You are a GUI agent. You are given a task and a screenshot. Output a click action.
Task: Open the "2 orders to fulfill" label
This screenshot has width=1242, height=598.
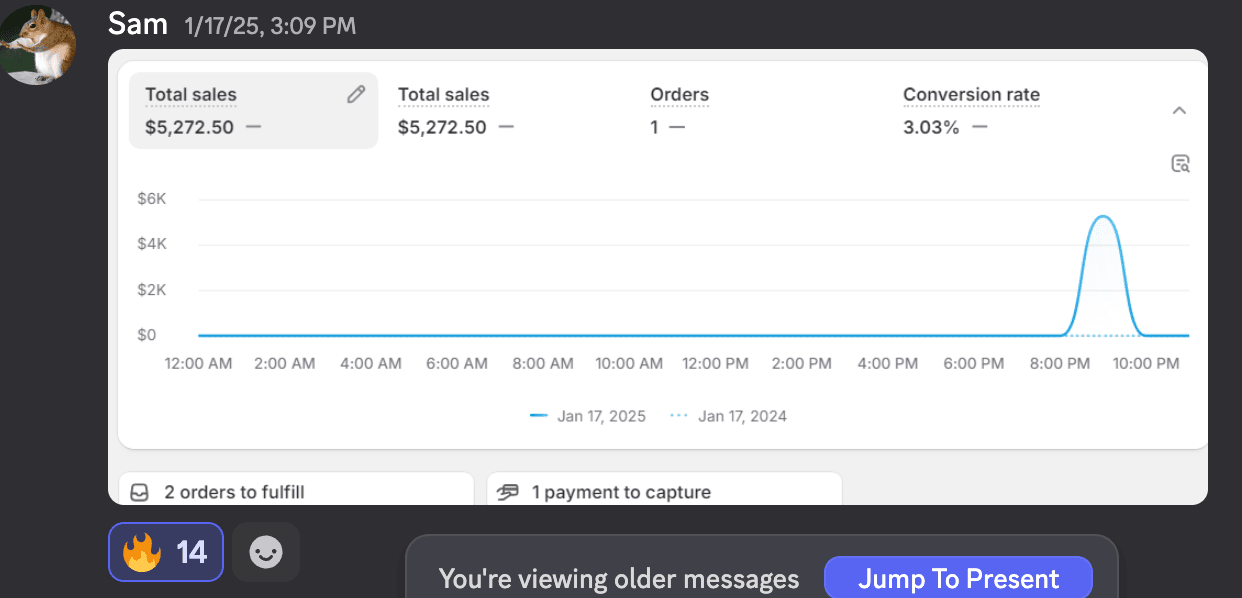[234, 492]
